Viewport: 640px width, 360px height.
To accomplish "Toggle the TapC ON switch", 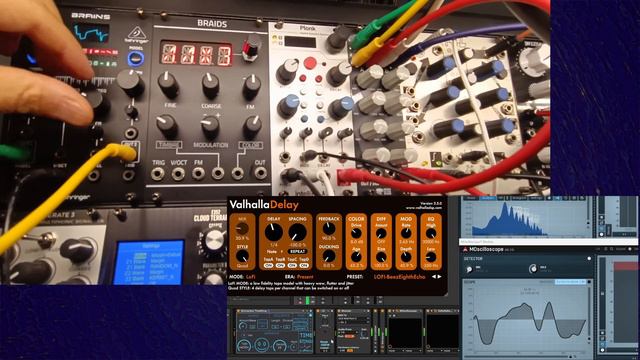I will tap(292, 265).
